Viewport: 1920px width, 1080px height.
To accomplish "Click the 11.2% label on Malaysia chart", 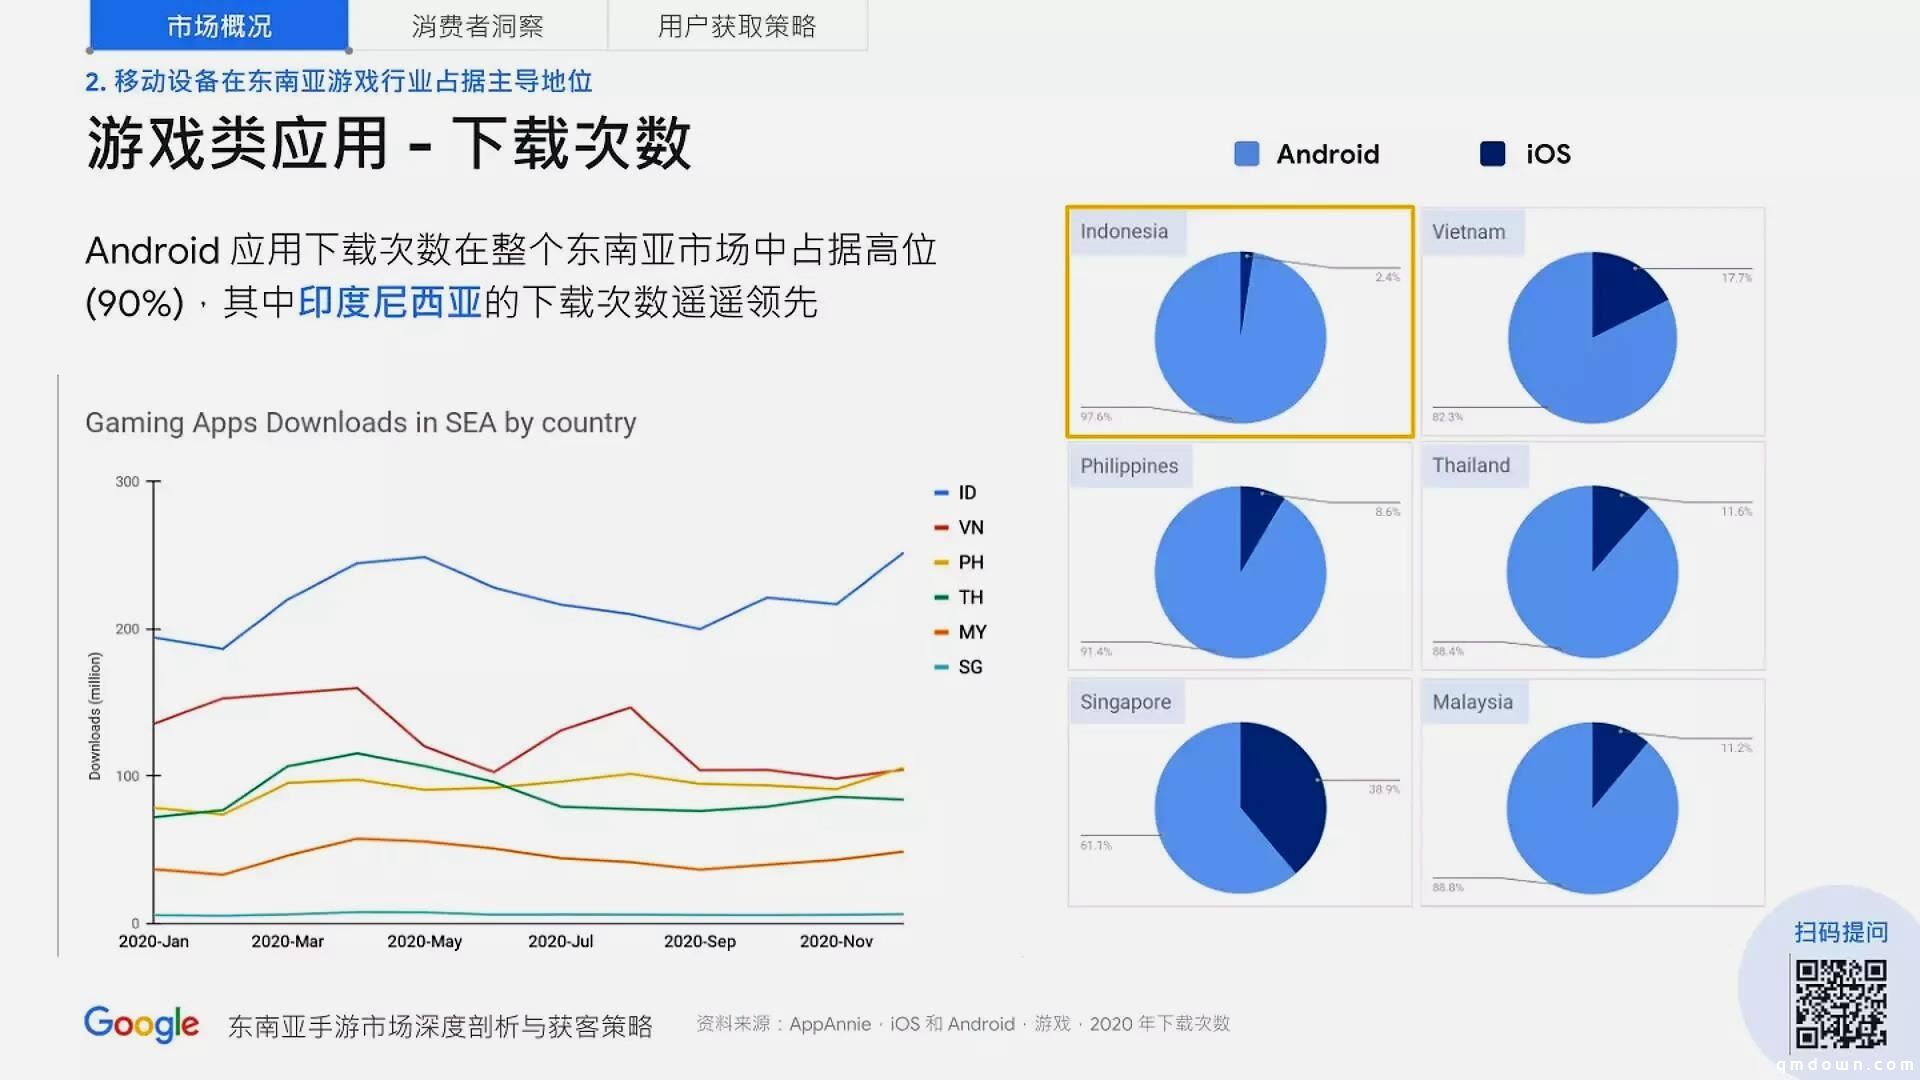I will 1736,748.
